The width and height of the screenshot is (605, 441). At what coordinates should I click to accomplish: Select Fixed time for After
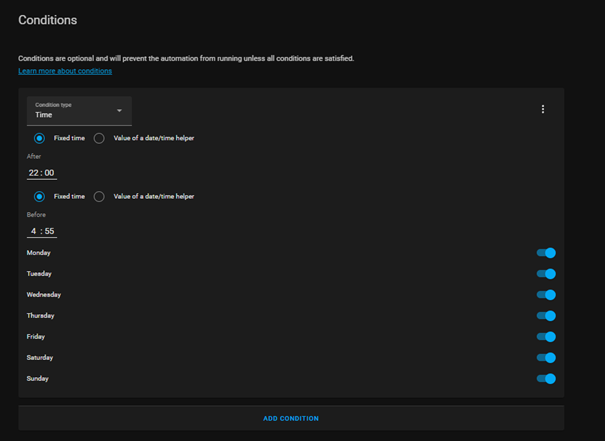[x=40, y=138]
